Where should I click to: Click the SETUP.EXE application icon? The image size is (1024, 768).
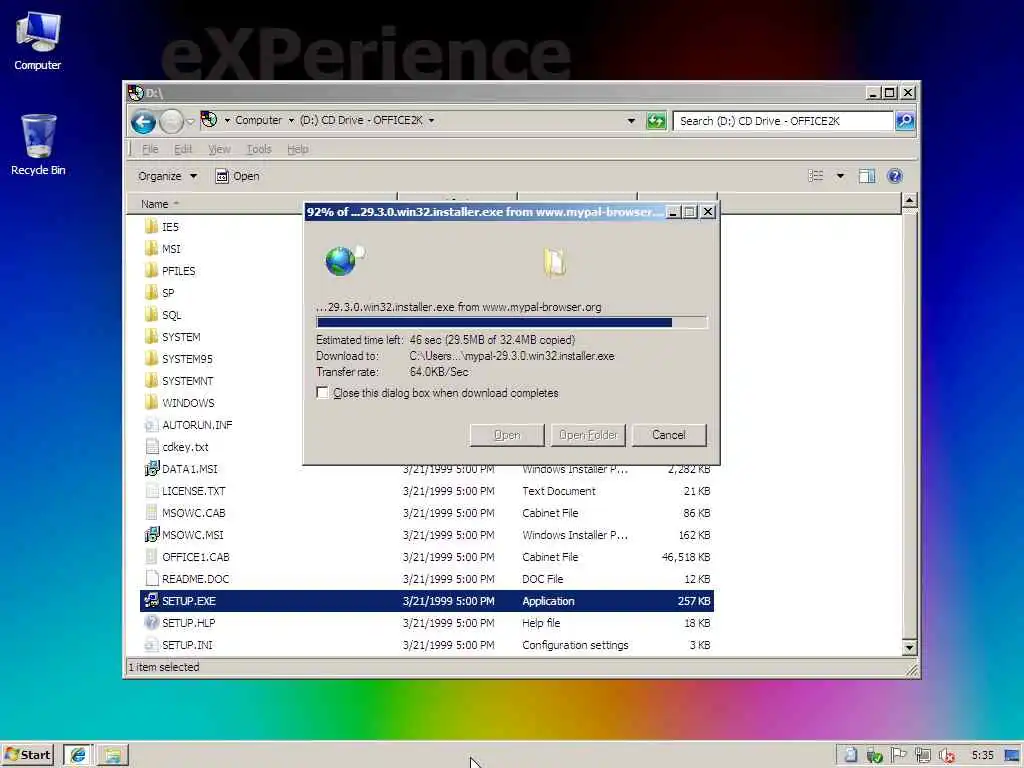(152, 601)
